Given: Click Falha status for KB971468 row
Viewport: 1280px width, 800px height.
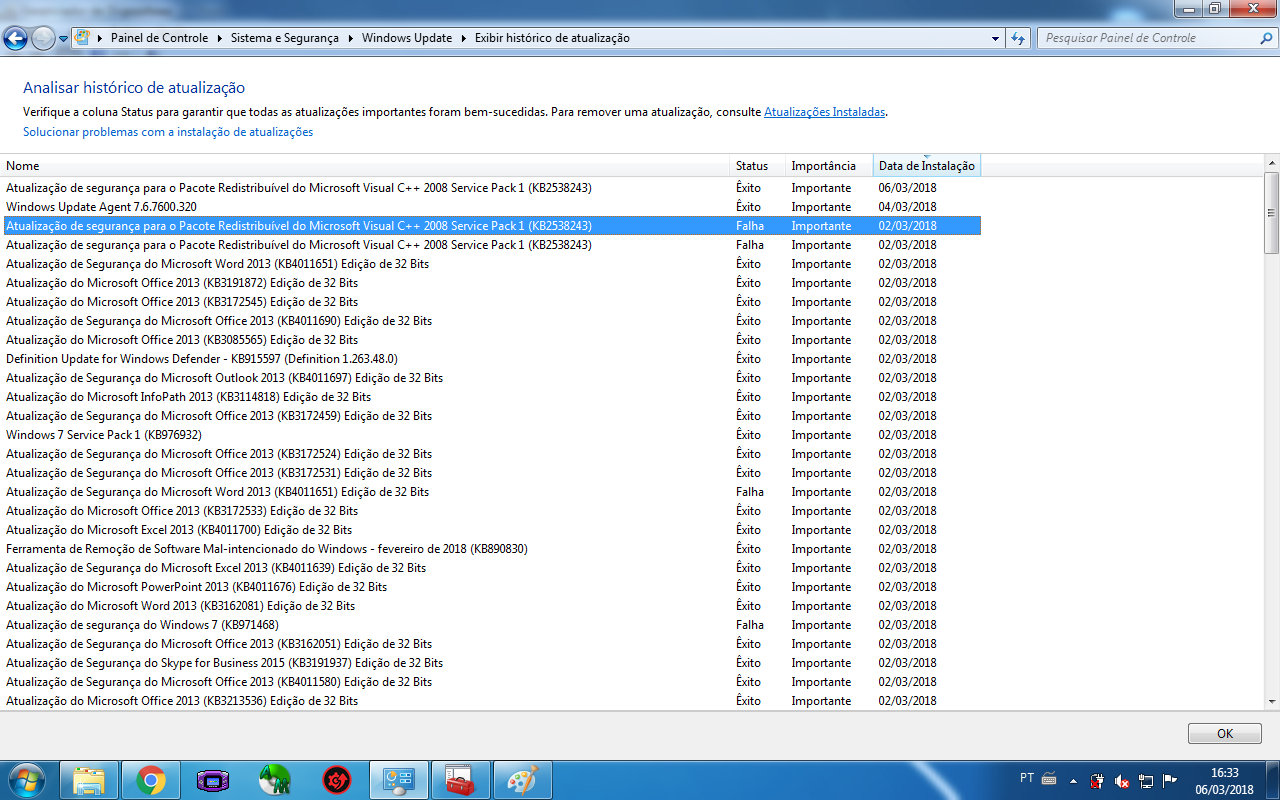Looking at the screenshot, I should click(750, 625).
